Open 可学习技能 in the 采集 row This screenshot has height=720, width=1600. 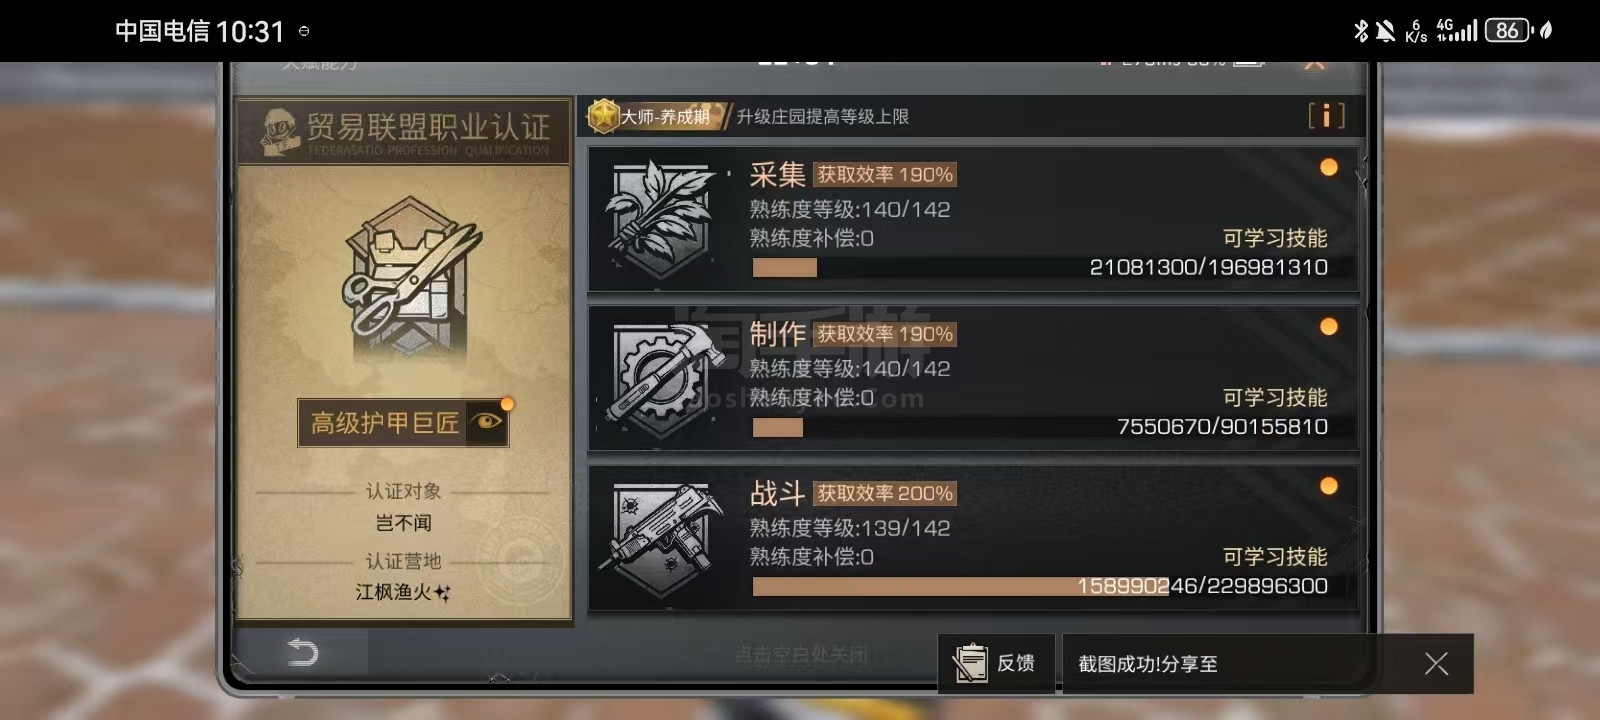click(x=1274, y=238)
